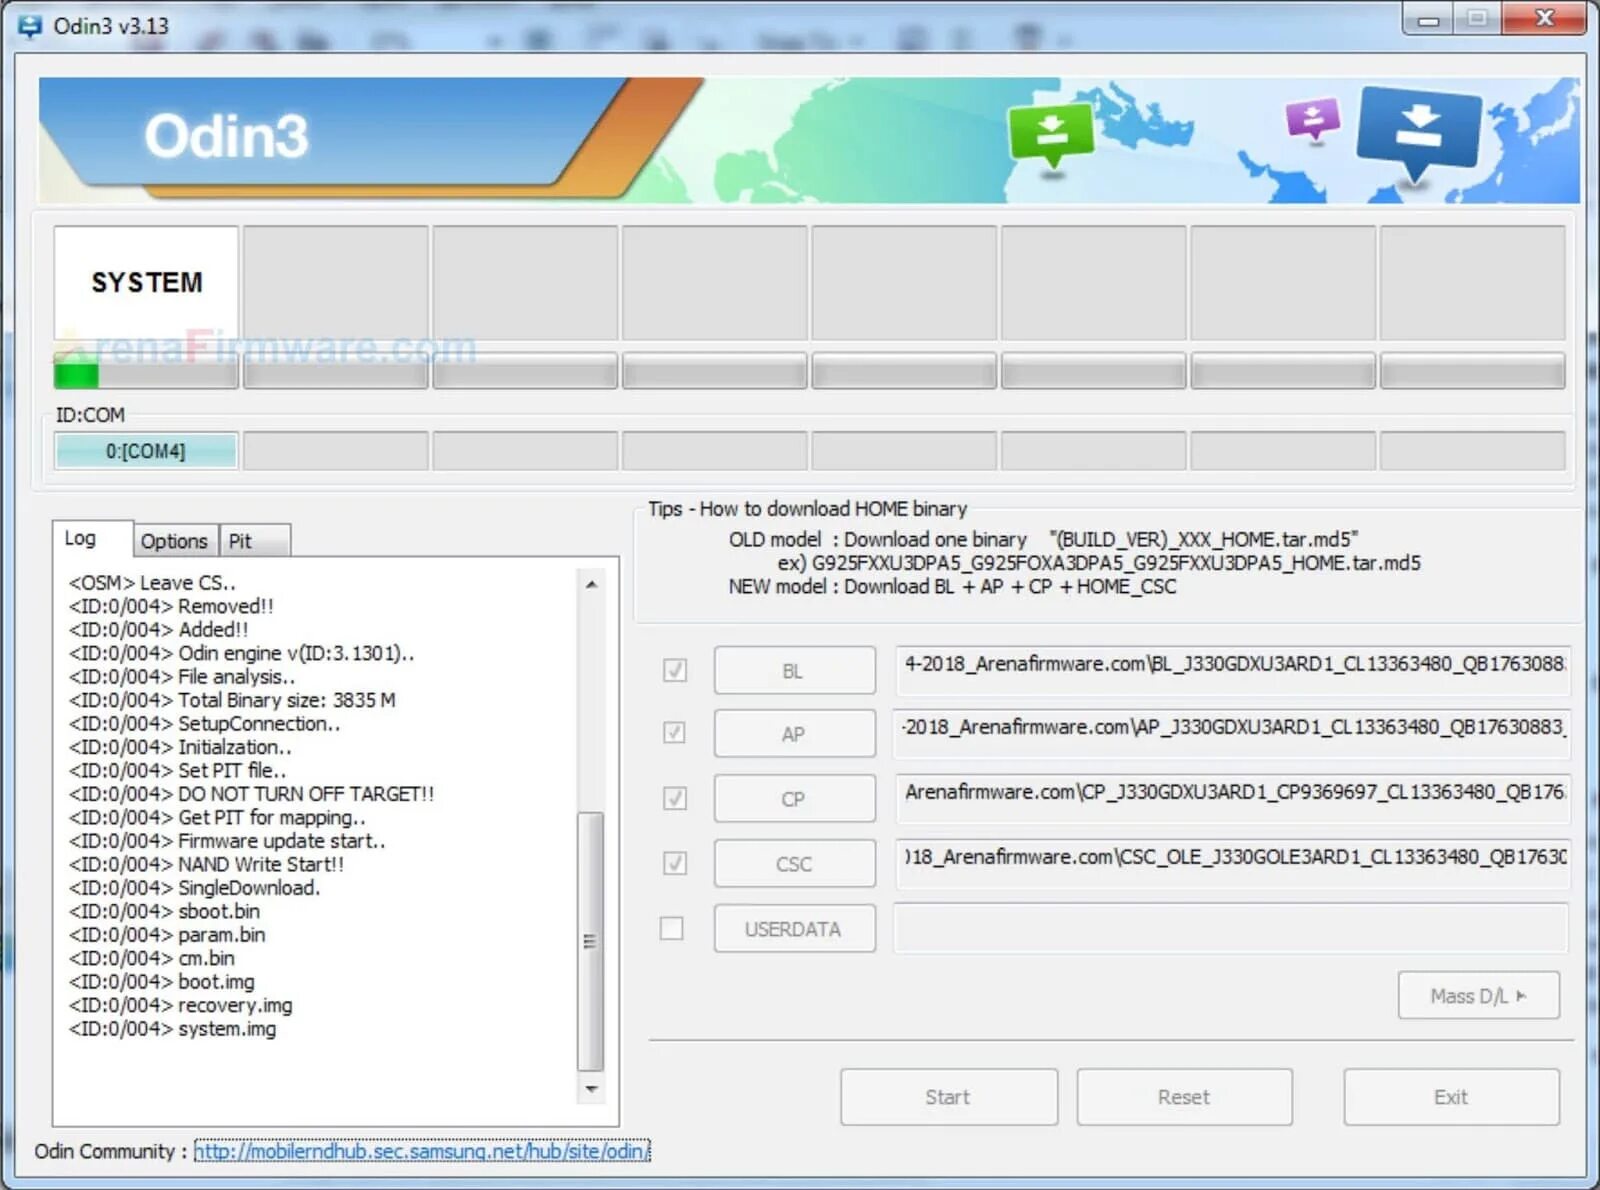Minimize the Odin3 window
Image resolution: width=1600 pixels, height=1190 pixels.
(1428, 19)
